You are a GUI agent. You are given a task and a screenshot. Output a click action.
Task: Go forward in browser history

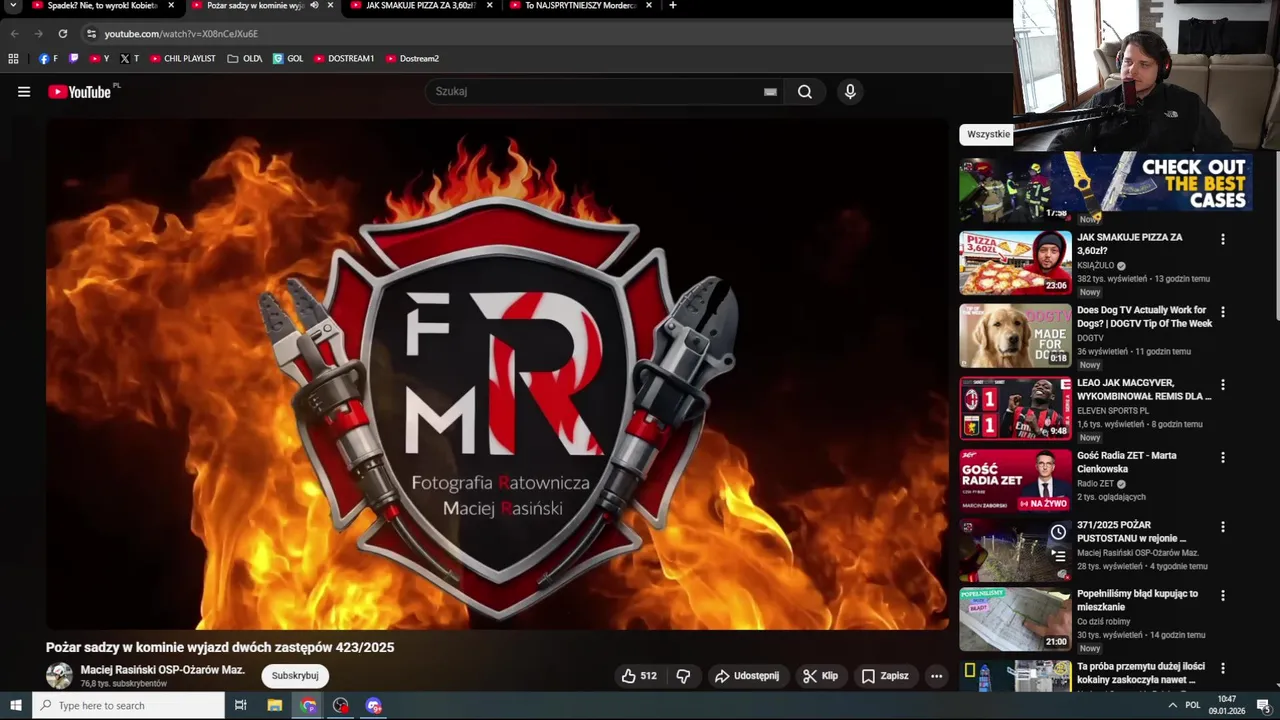[38, 33]
